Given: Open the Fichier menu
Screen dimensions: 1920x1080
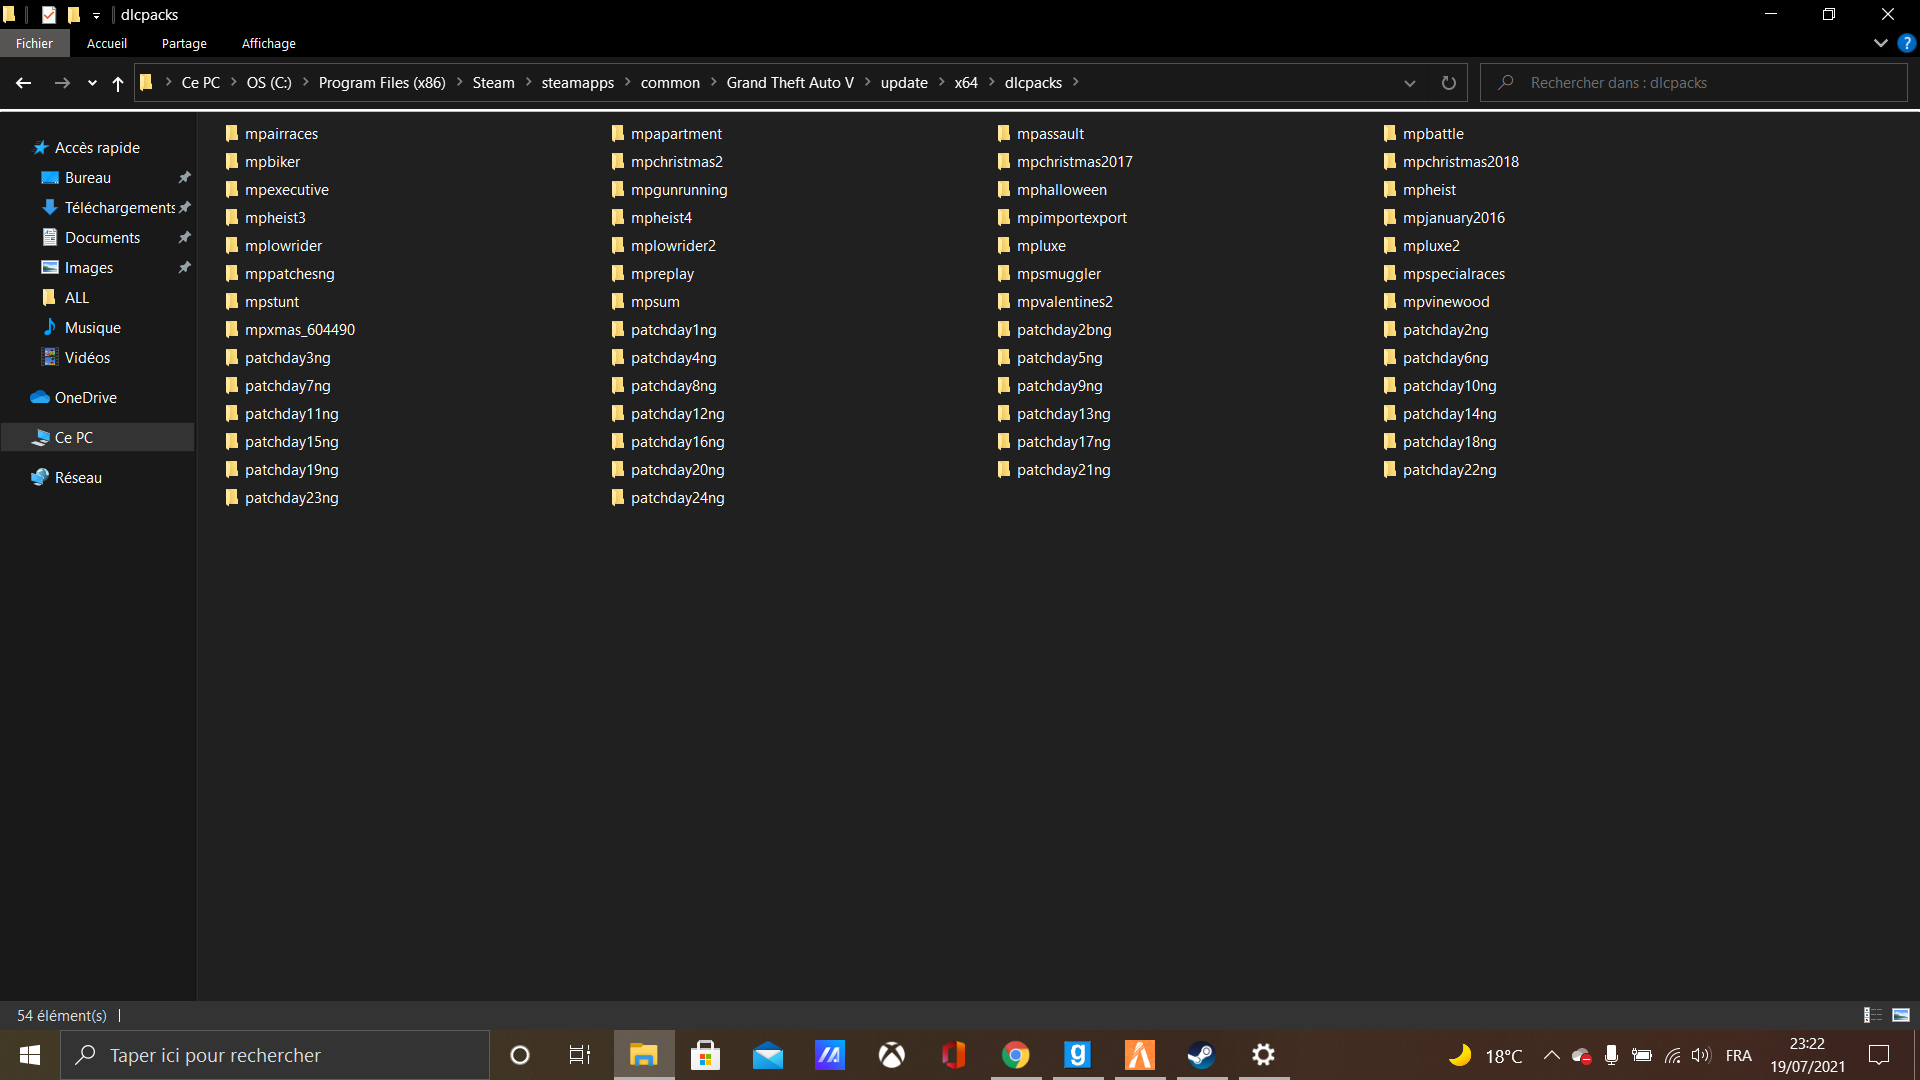Looking at the screenshot, I should [x=34, y=43].
